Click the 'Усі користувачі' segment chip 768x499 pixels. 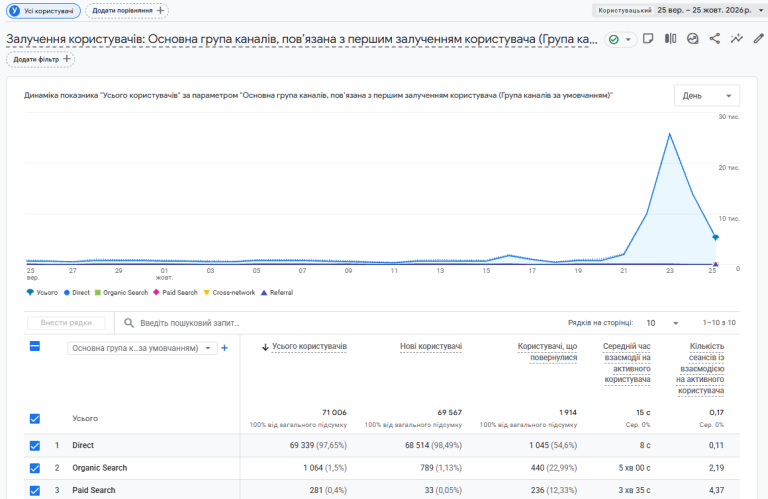tap(43, 11)
